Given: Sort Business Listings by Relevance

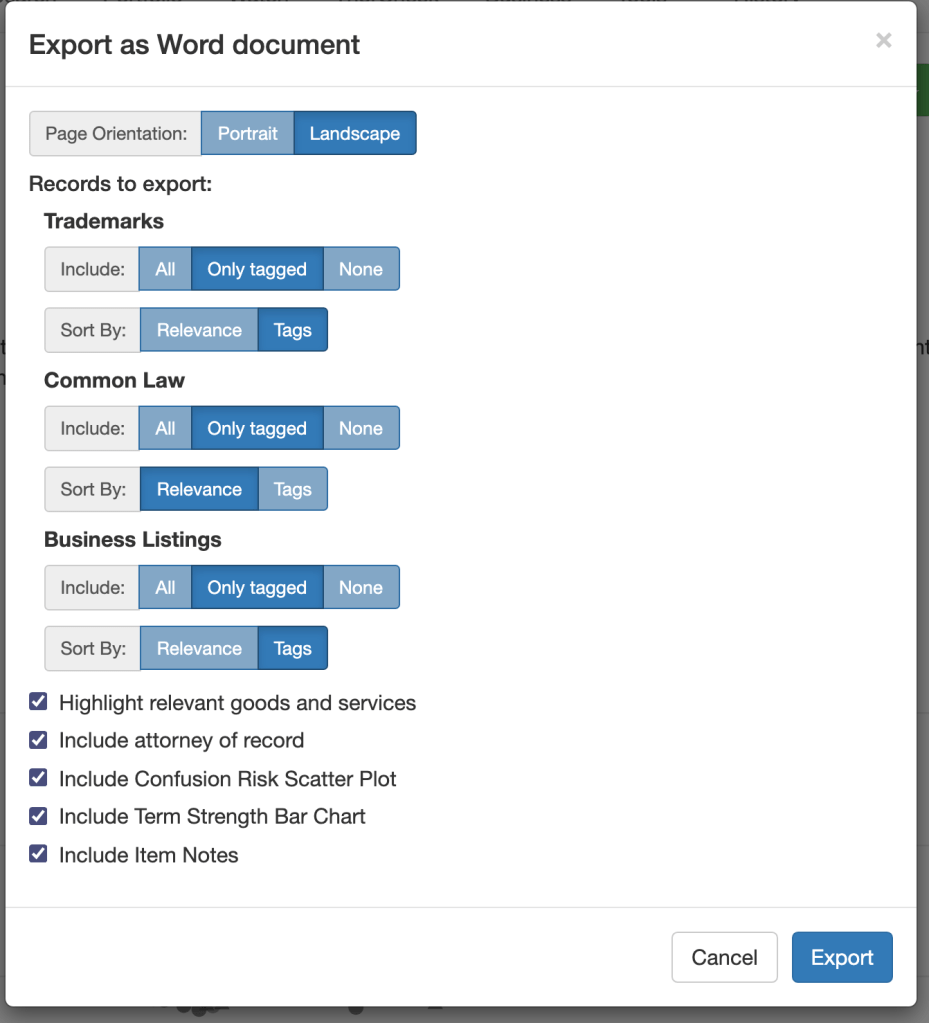Looking at the screenshot, I should pyautogui.click(x=199, y=648).
